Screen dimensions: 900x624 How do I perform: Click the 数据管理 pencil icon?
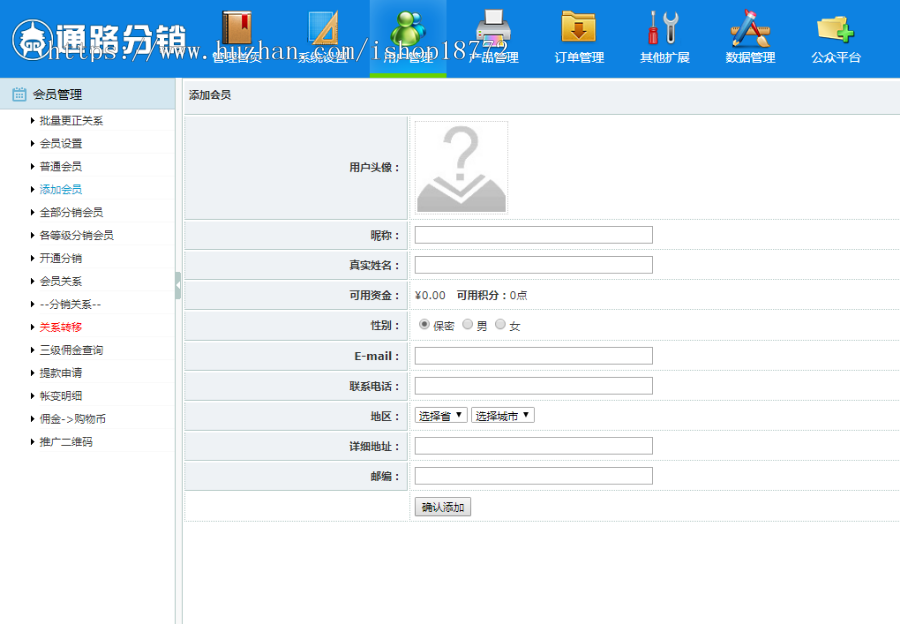(x=749, y=30)
